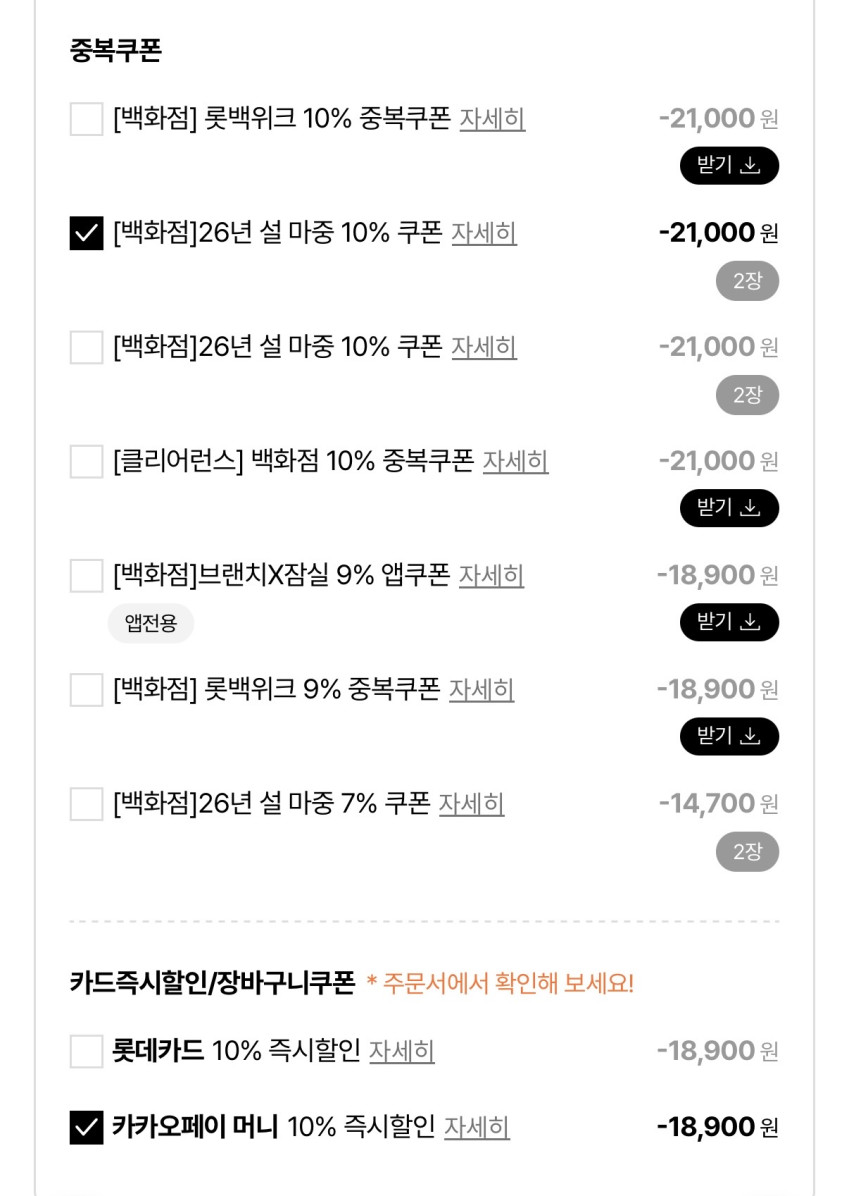This screenshot has width=849, height=1196.
Task: Click 자세히 next to 카카오페이 머니 즉시할인
Action: point(476,1127)
